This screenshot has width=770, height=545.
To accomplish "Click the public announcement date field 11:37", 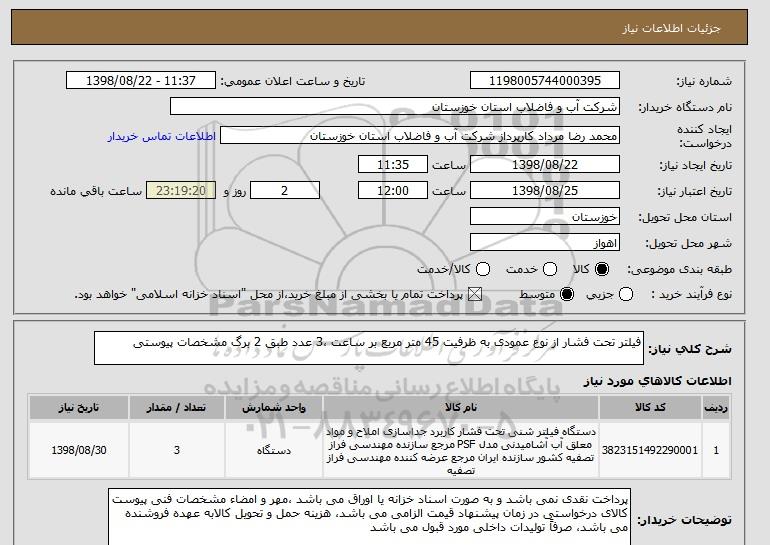I will tap(141, 80).
